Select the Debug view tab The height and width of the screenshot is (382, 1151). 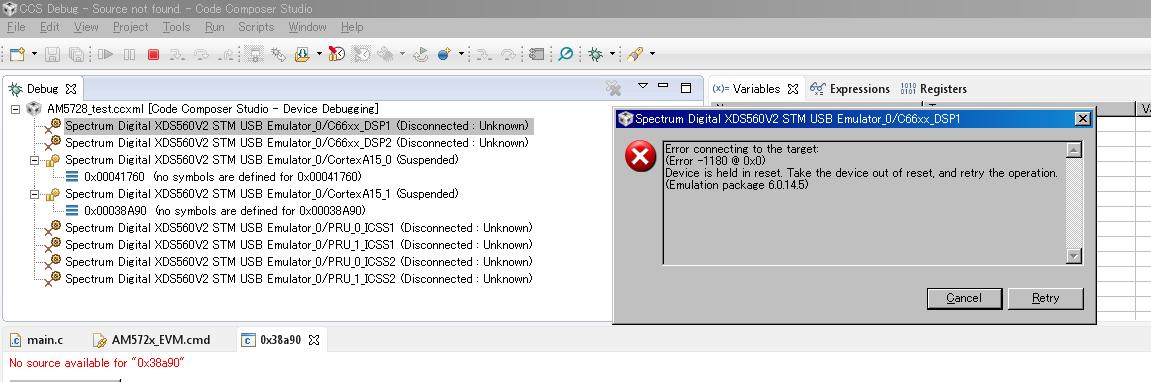tap(43, 89)
